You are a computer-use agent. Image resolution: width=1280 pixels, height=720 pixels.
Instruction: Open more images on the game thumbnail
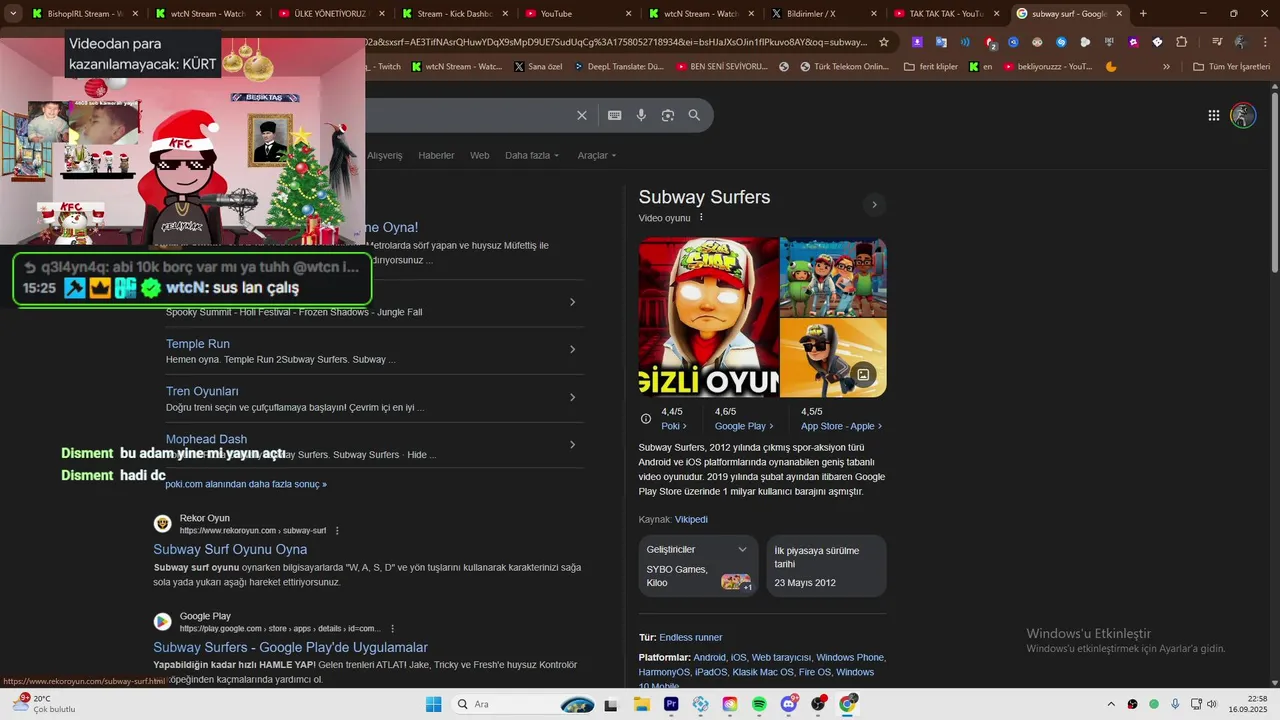point(863,375)
